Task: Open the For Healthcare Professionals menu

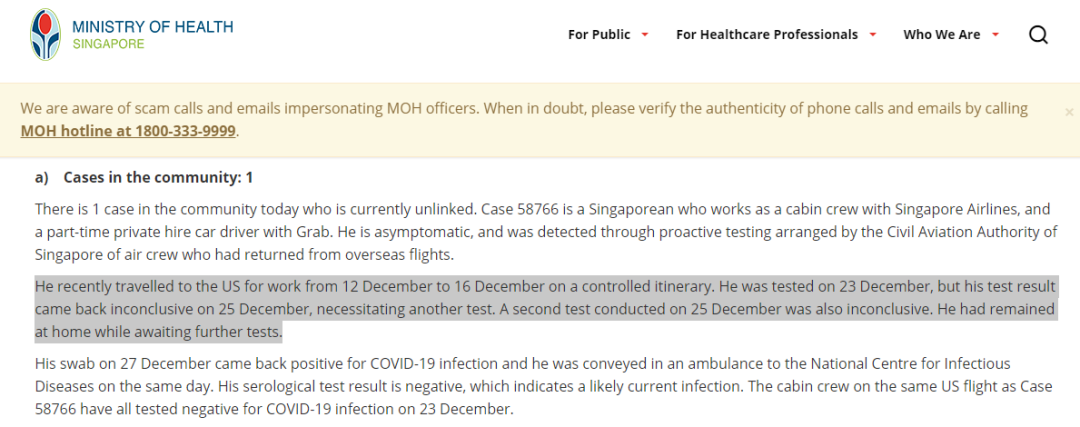Action: pos(766,35)
